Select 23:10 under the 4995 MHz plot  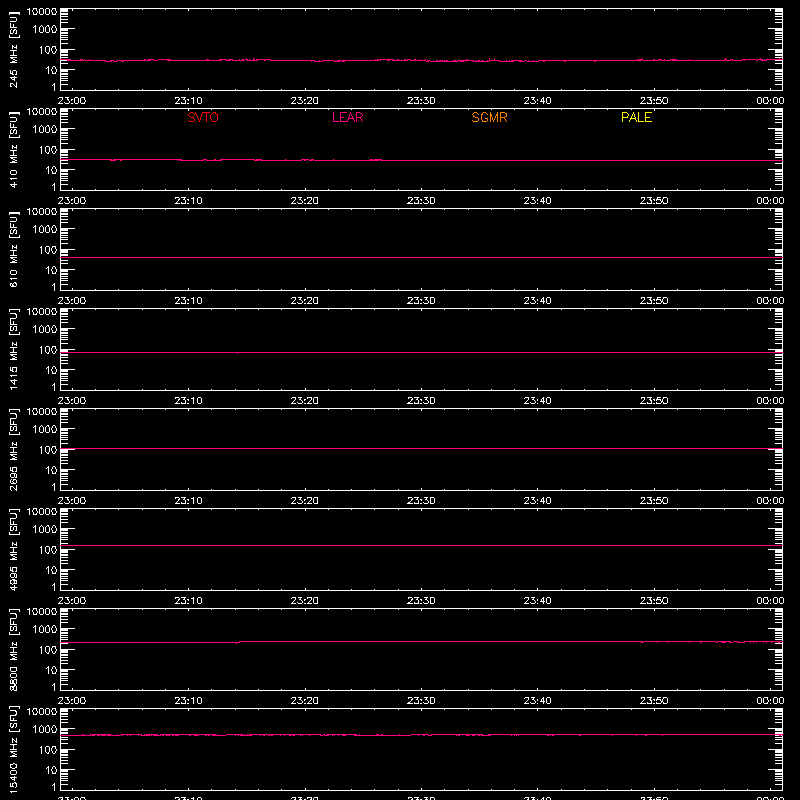pyautogui.click(x=188, y=601)
